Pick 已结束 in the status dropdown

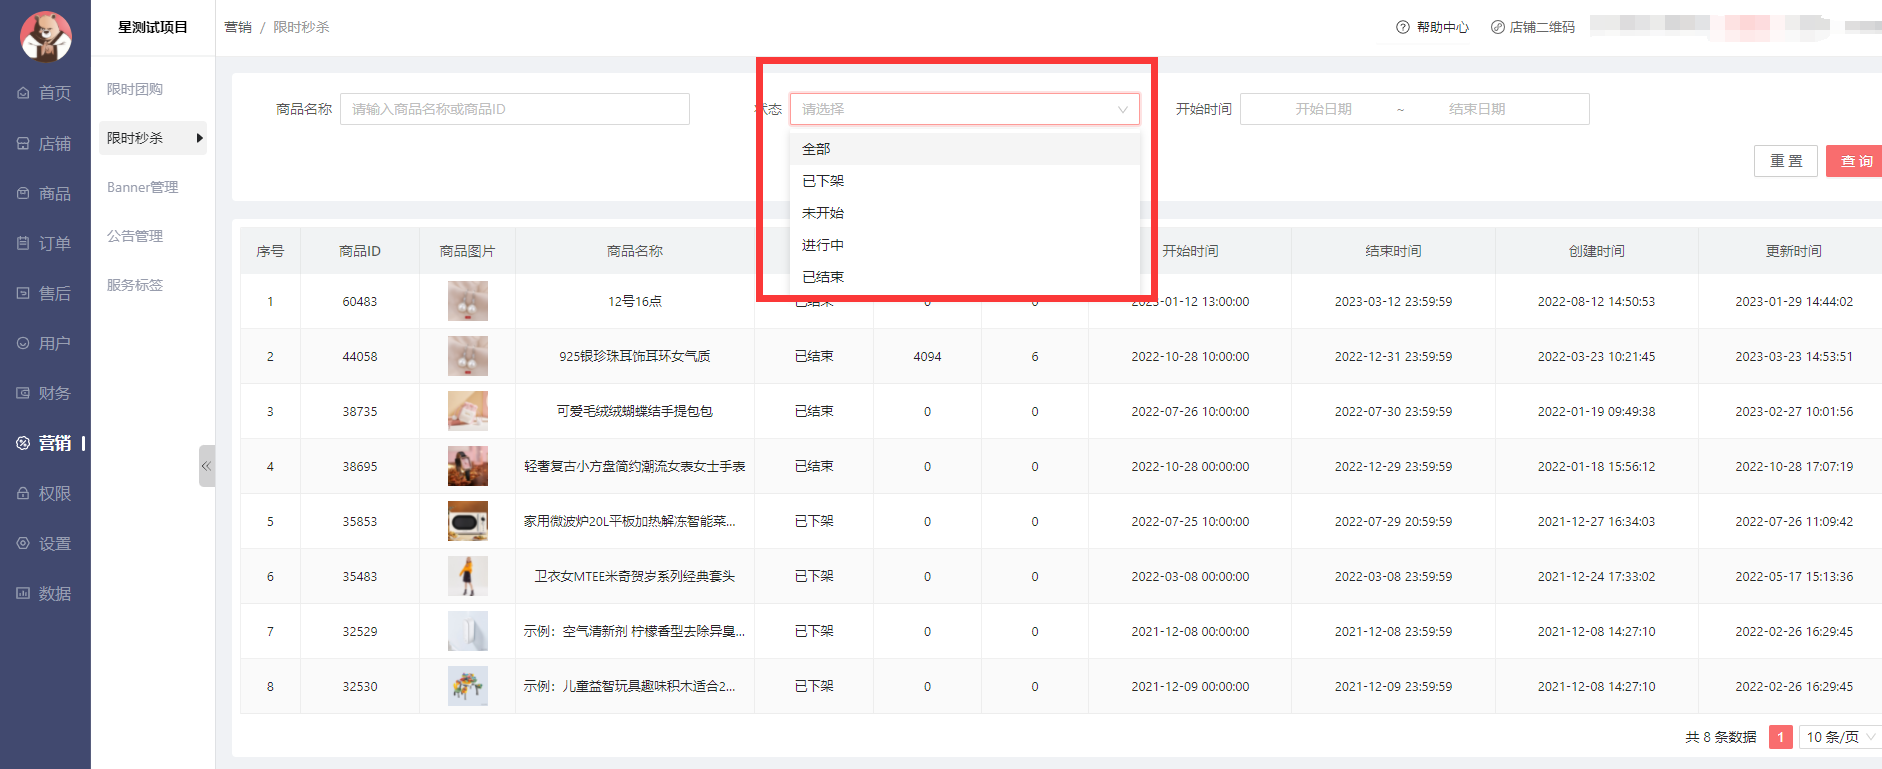tap(823, 277)
